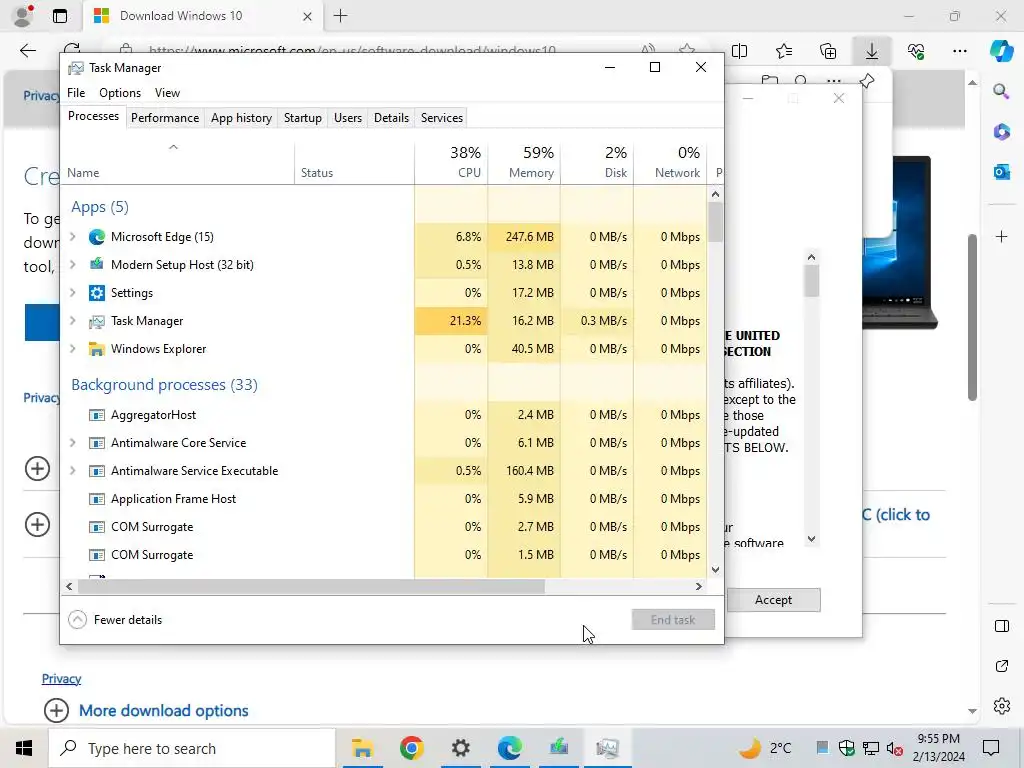
Task: Switch to the Services tab
Action: [441, 118]
